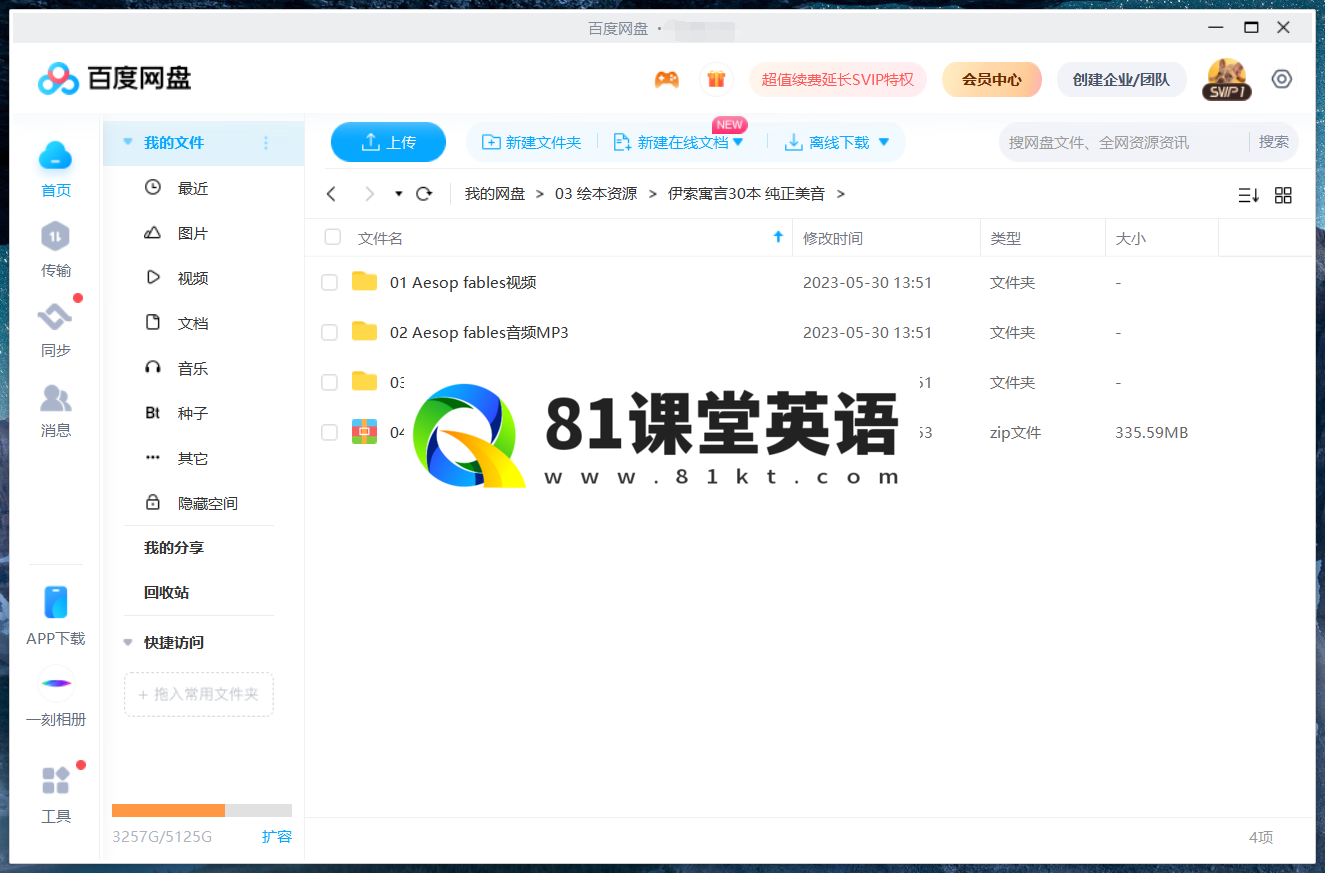Click storage usage progress bar
This screenshot has width=1325, height=873.
tap(202, 810)
